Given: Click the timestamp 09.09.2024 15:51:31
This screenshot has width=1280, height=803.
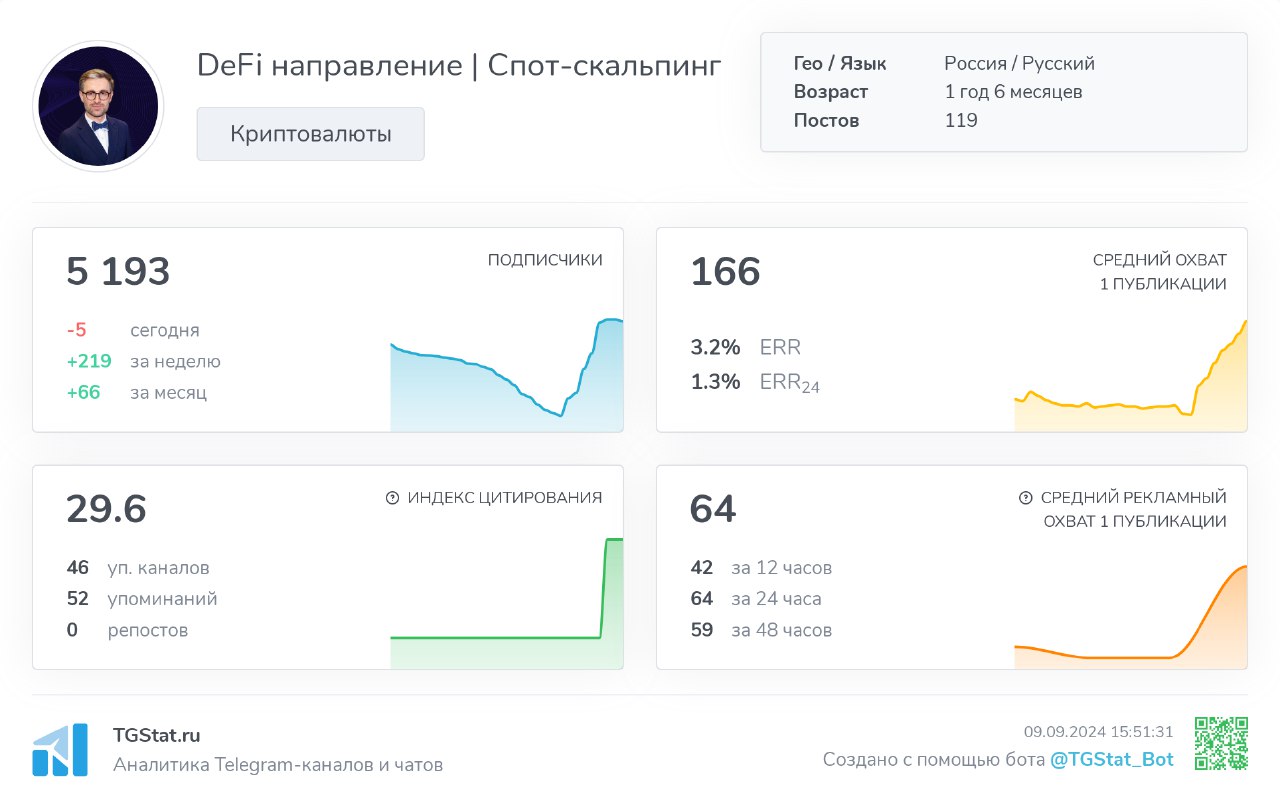Looking at the screenshot, I should [x=1098, y=732].
